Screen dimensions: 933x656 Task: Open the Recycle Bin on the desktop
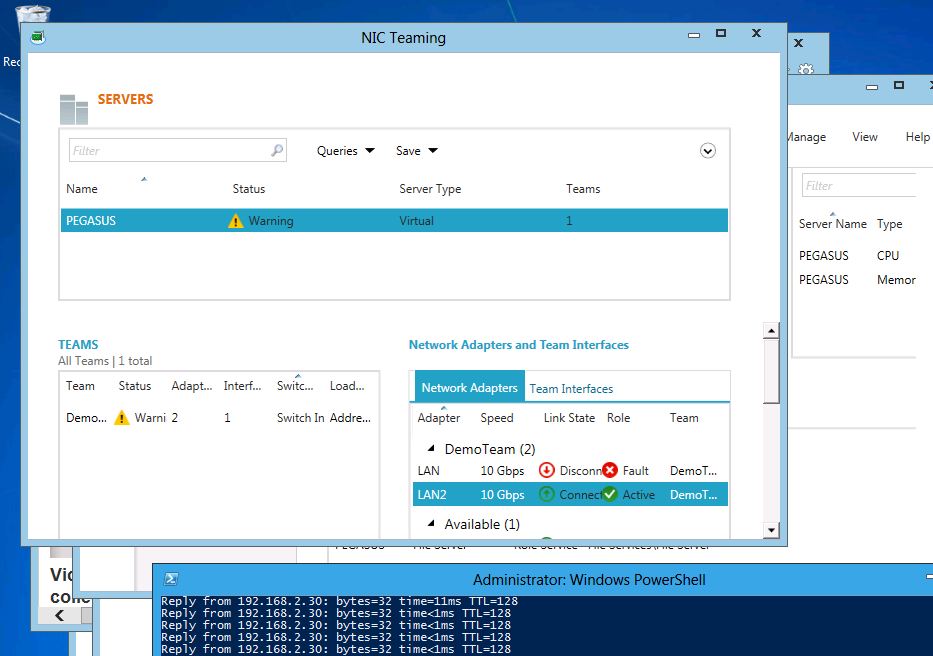[33, 13]
